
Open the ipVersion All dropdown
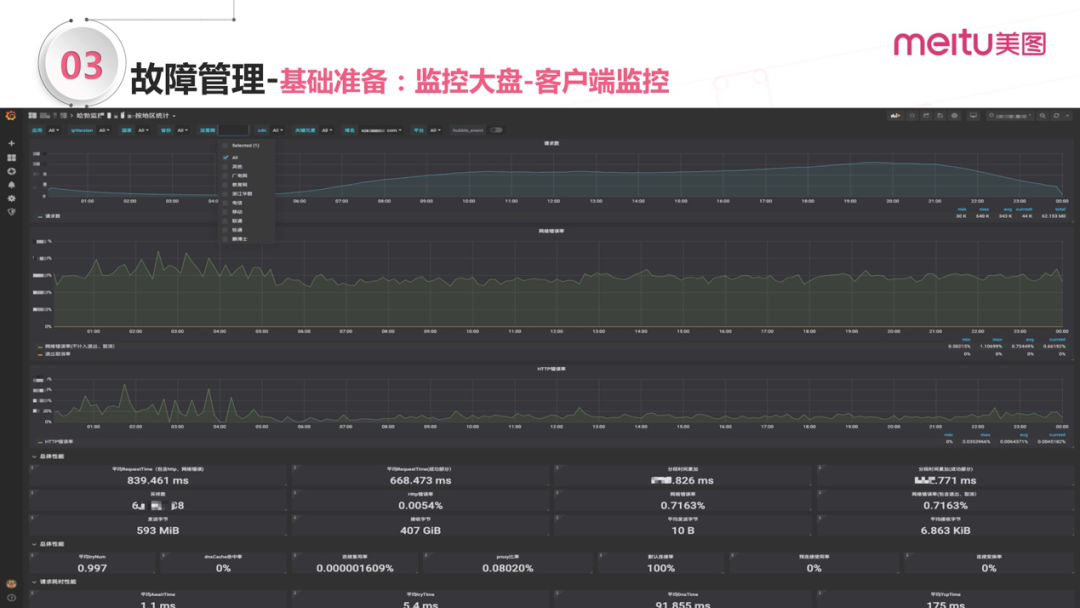(x=105, y=130)
